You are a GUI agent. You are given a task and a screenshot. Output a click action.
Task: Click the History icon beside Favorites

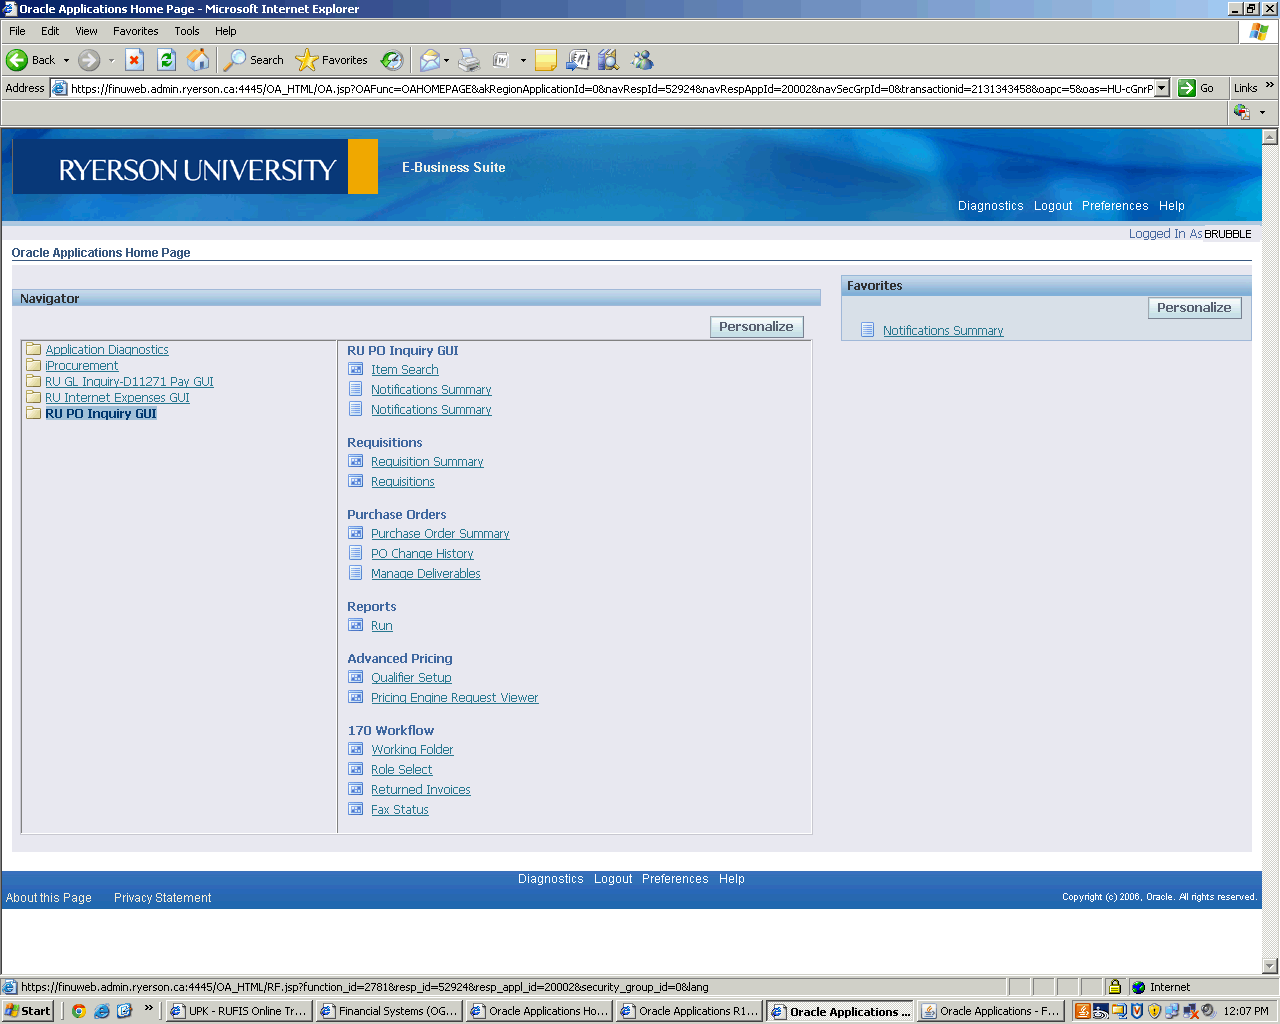click(392, 60)
